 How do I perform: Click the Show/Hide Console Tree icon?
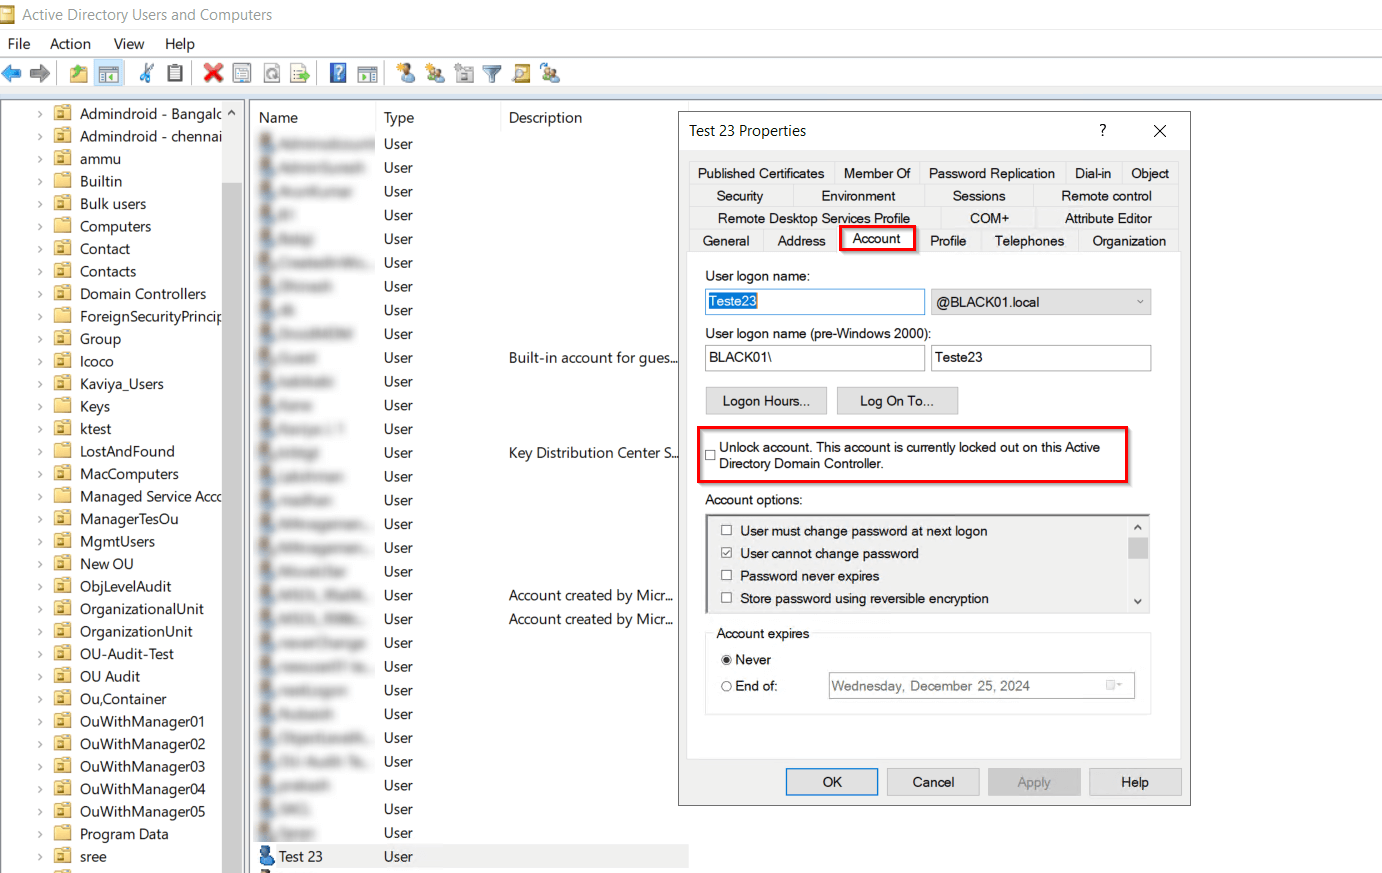(x=109, y=72)
